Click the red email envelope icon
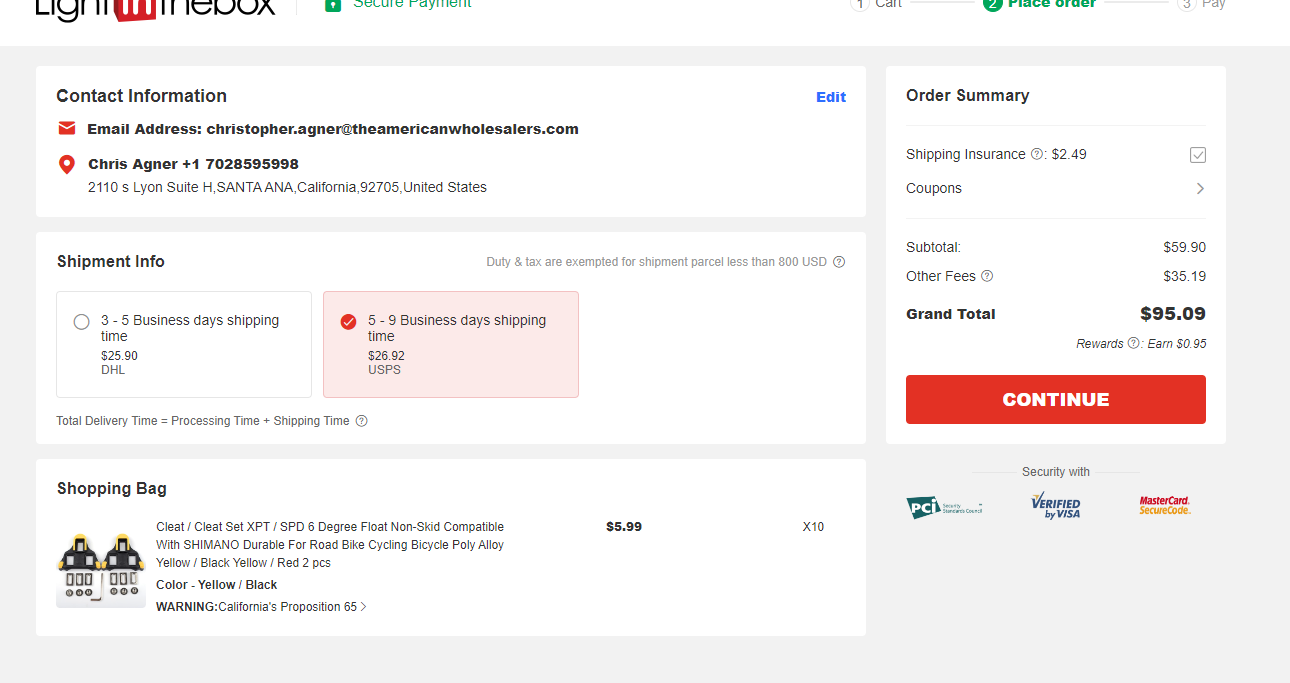The height and width of the screenshot is (683, 1290). 67,128
